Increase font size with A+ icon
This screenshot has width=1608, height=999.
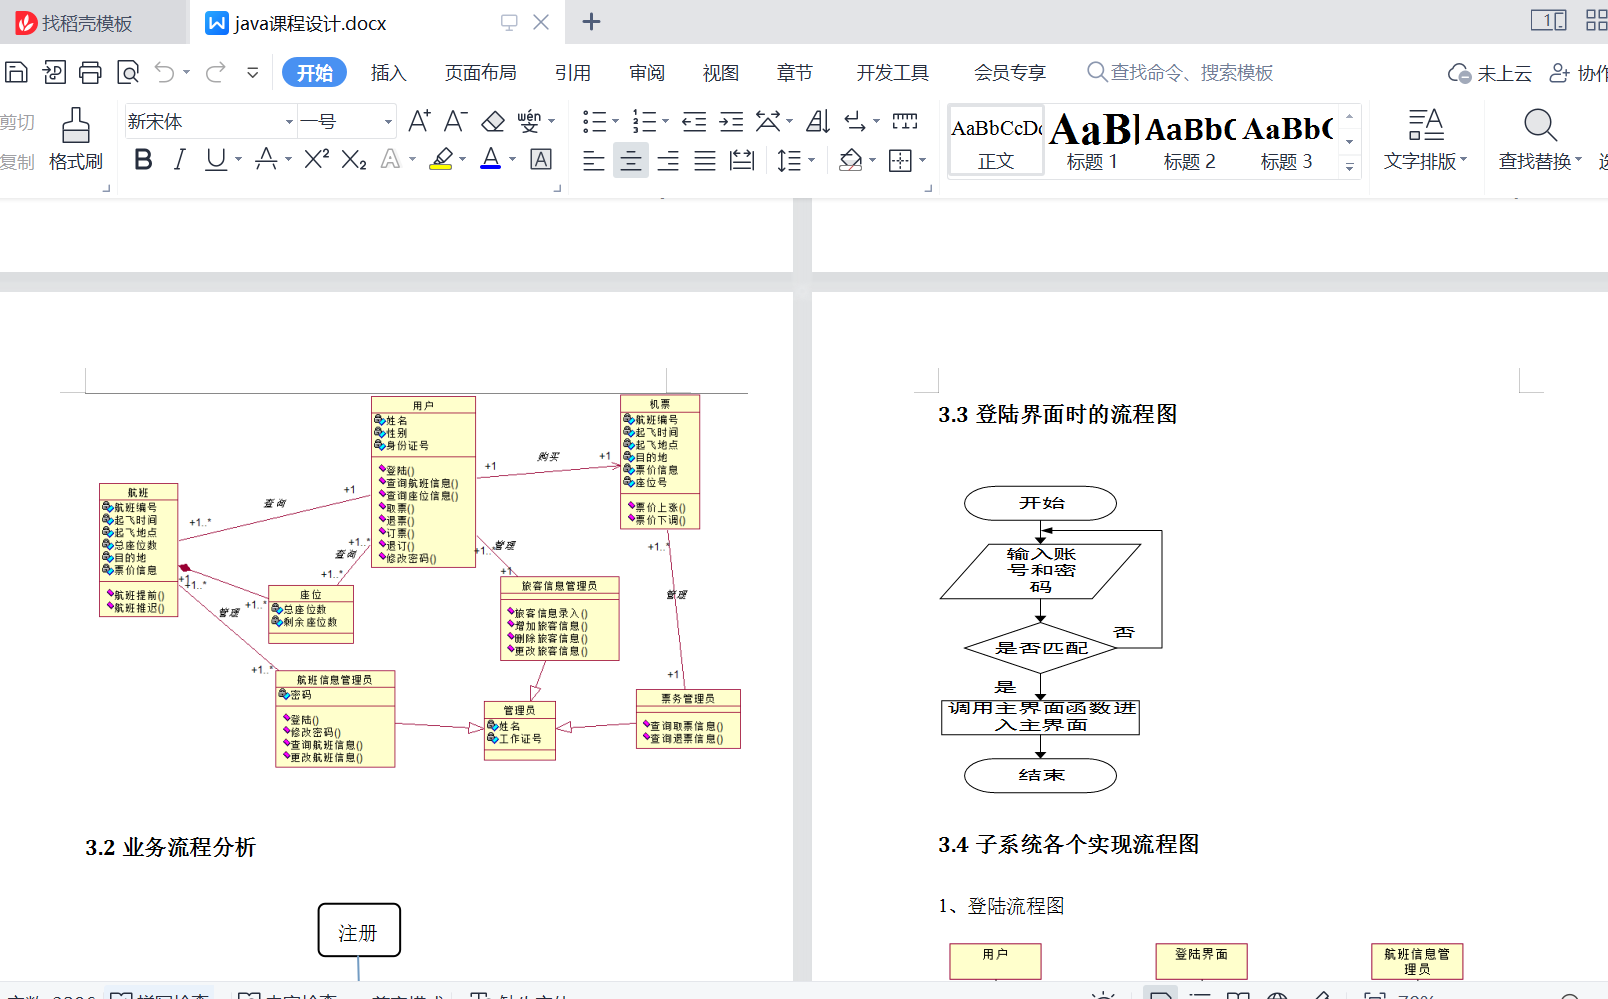click(419, 121)
